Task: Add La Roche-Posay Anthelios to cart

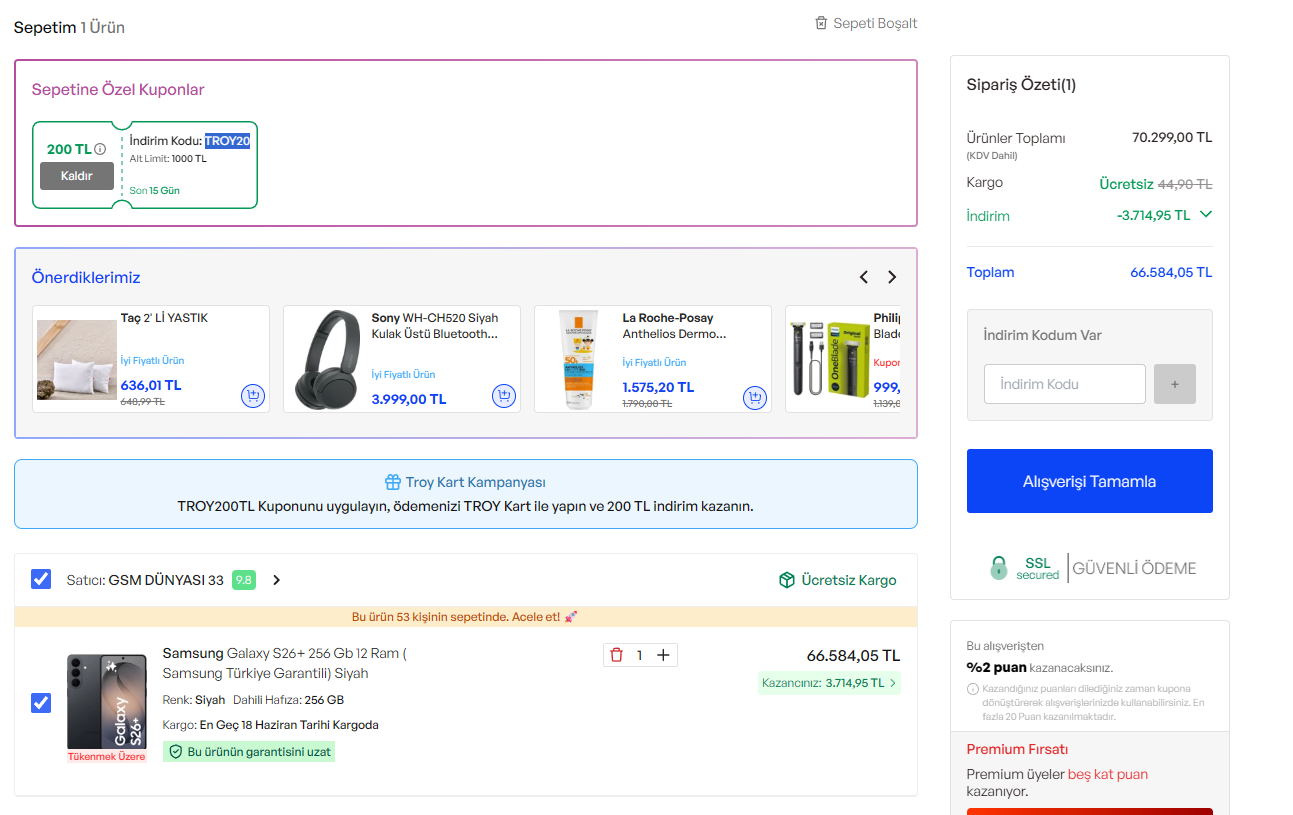Action: (x=755, y=398)
